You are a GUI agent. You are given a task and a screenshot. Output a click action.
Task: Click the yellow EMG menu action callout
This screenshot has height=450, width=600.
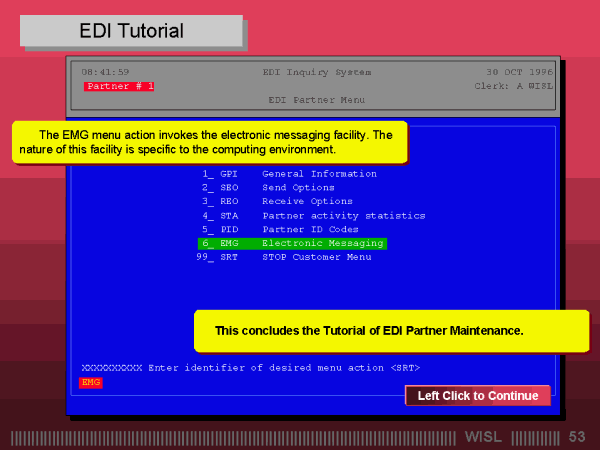point(209,142)
